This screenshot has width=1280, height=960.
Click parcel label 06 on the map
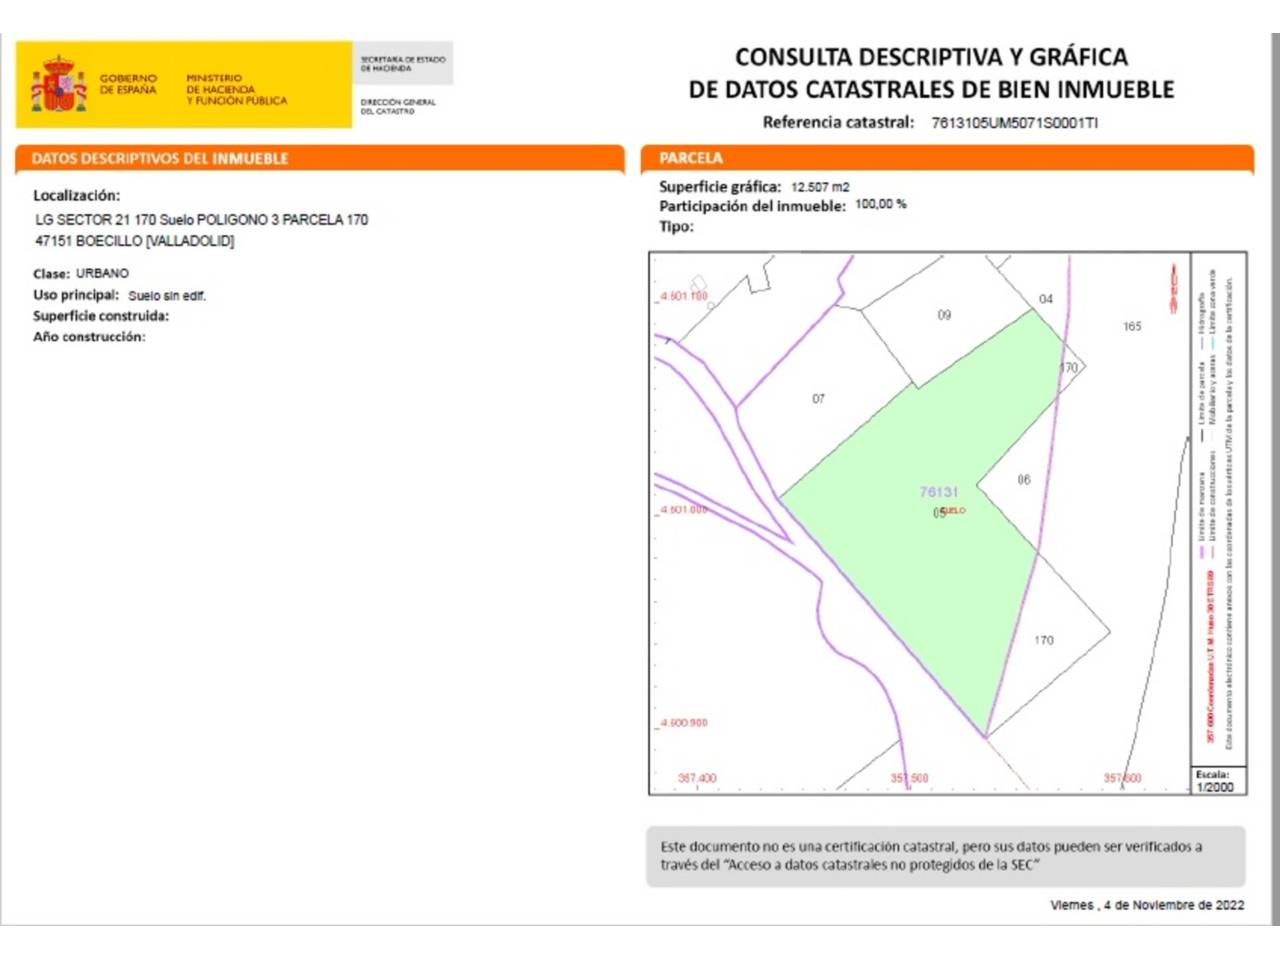[1023, 480]
